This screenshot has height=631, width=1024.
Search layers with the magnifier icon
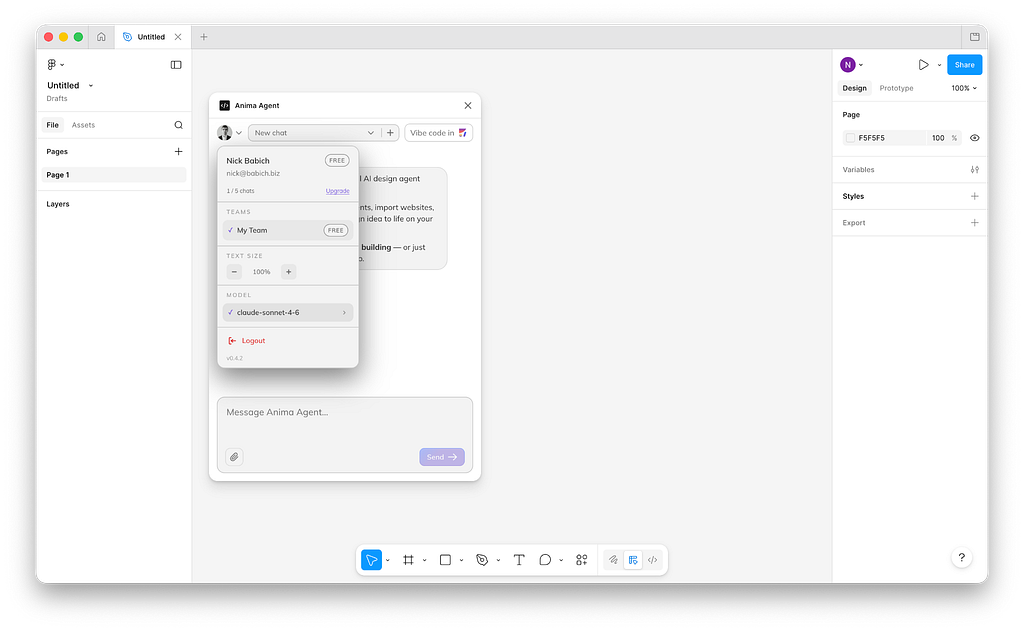click(x=179, y=125)
